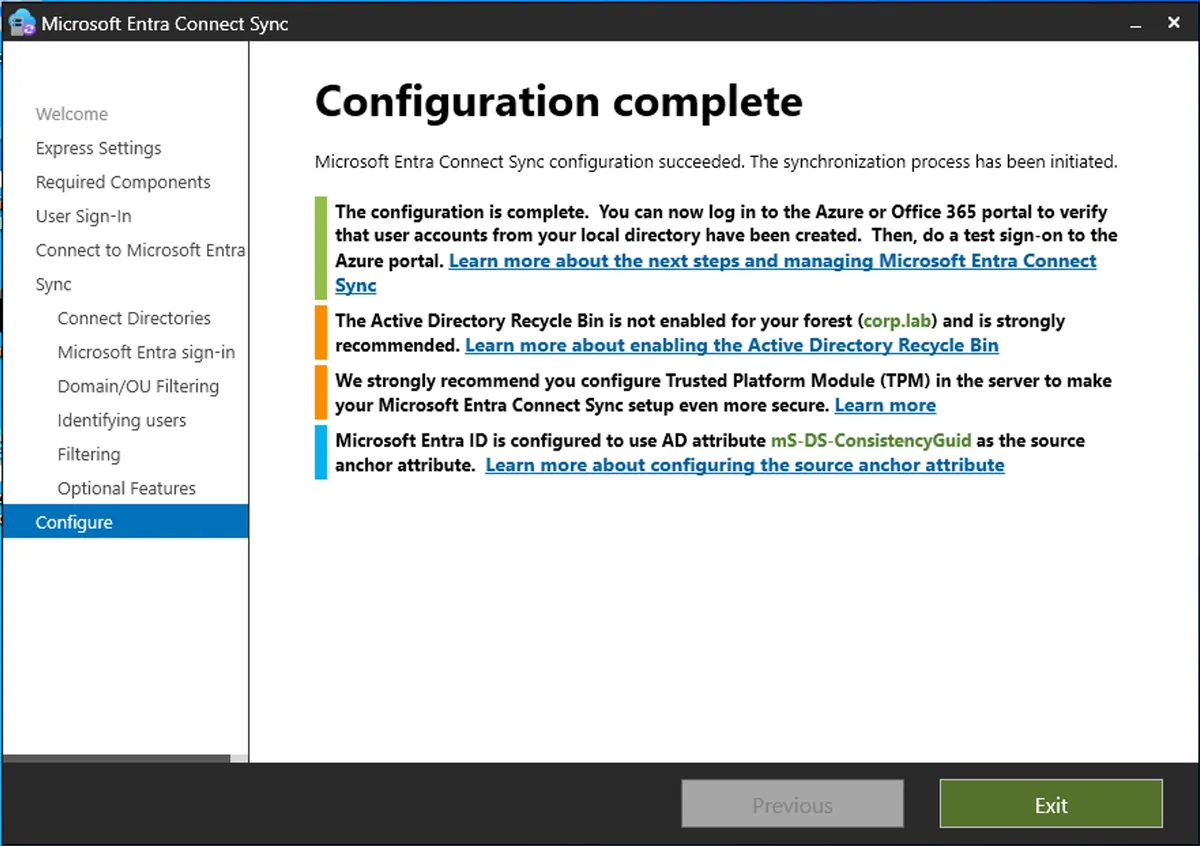Image resolution: width=1200 pixels, height=846 pixels.
Task: Open the Optional Features sub-step
Action: coord(127,488)
